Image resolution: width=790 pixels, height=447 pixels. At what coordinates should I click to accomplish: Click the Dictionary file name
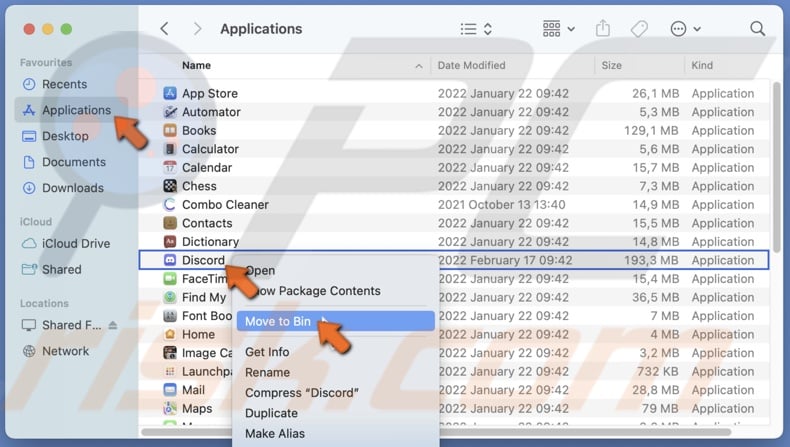coord(210,242)
